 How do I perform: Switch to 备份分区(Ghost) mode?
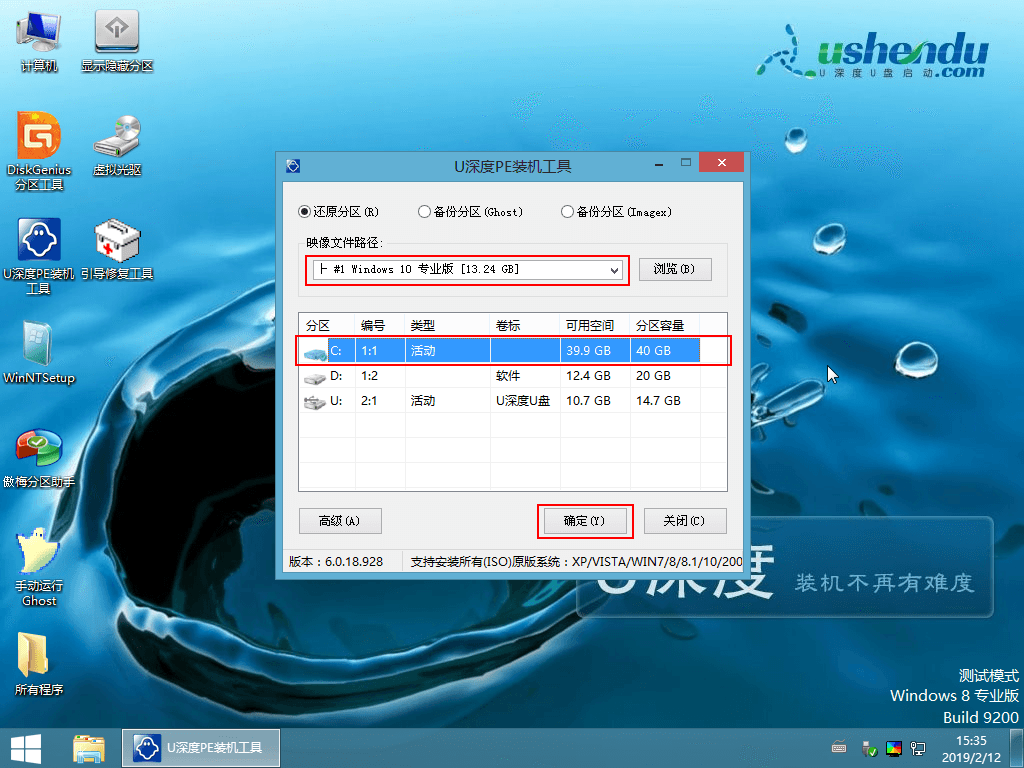(x=424, y=212)
